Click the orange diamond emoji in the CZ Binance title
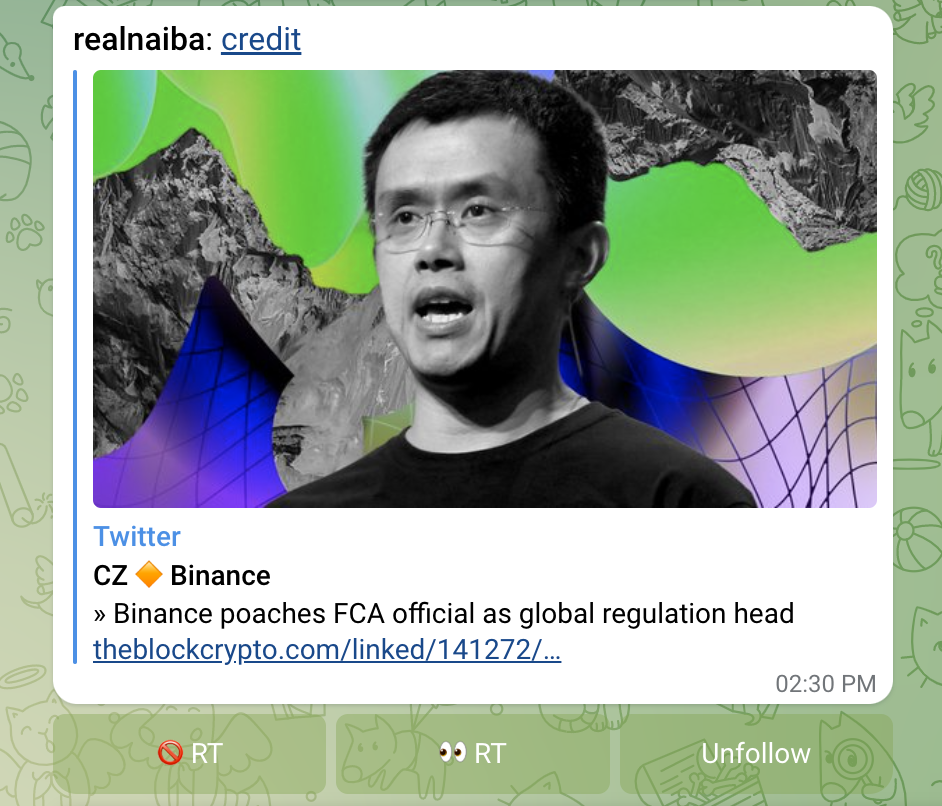The height and width of the screenshot is (806, 942). [148, 575]
